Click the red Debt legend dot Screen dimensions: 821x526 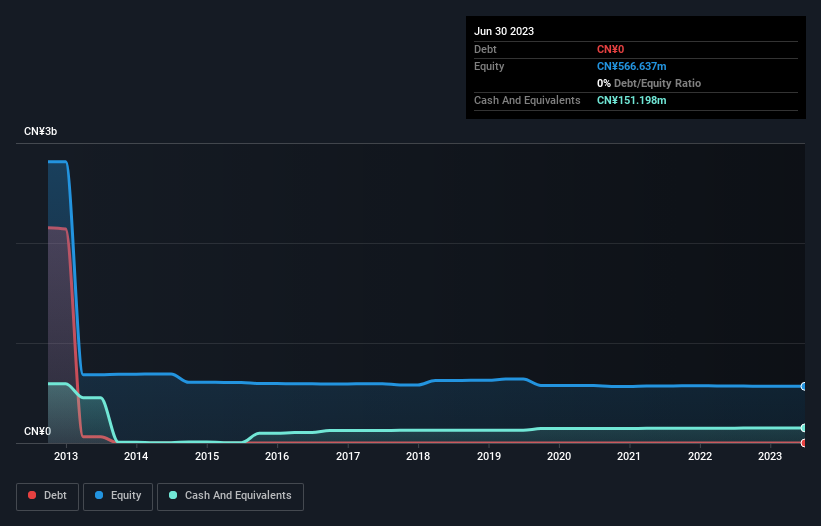pyautogui.click(x=32, y=495)
